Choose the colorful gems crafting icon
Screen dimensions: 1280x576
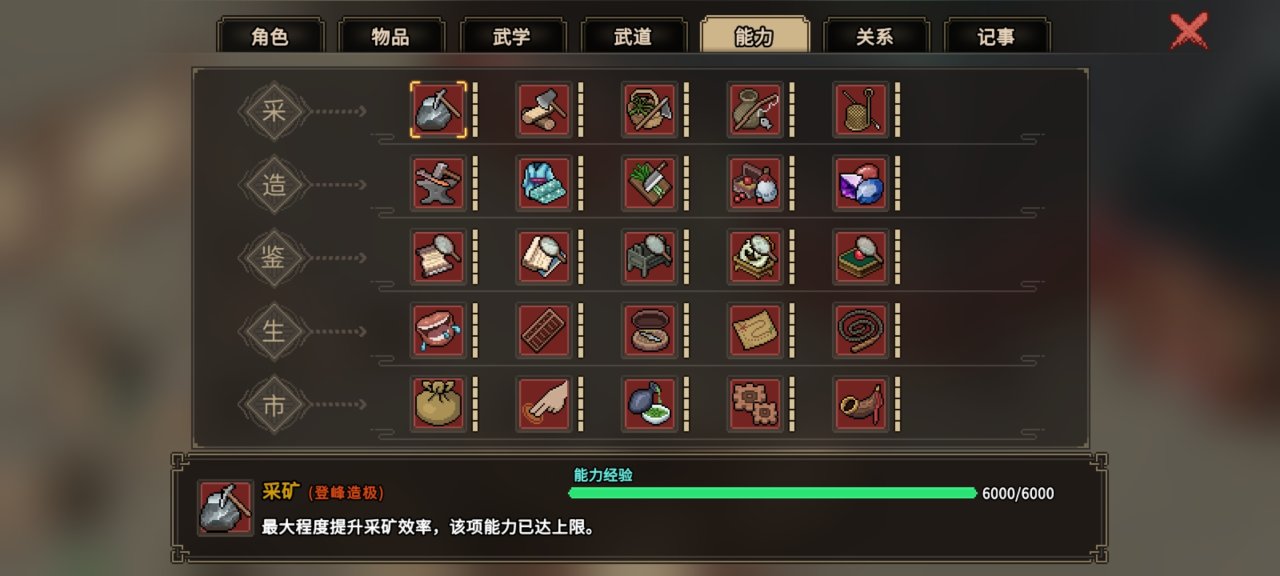tap(861, 183)
